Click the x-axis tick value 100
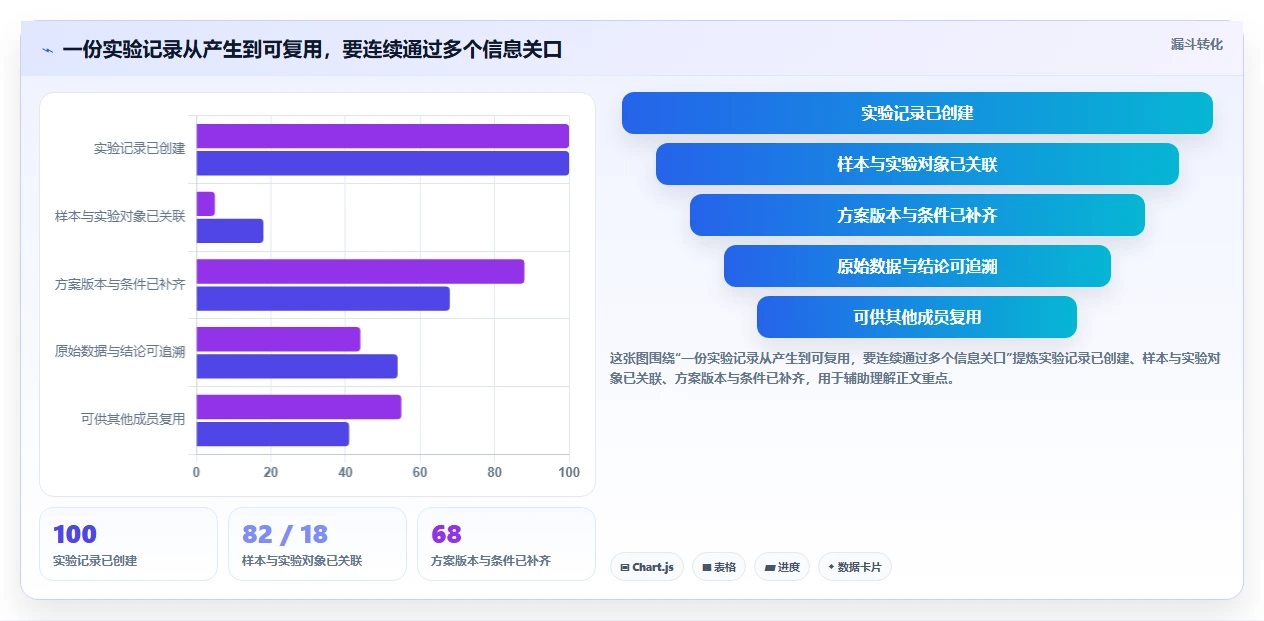The height and width of the screenshot is (621, 1264). click(569, 472)
